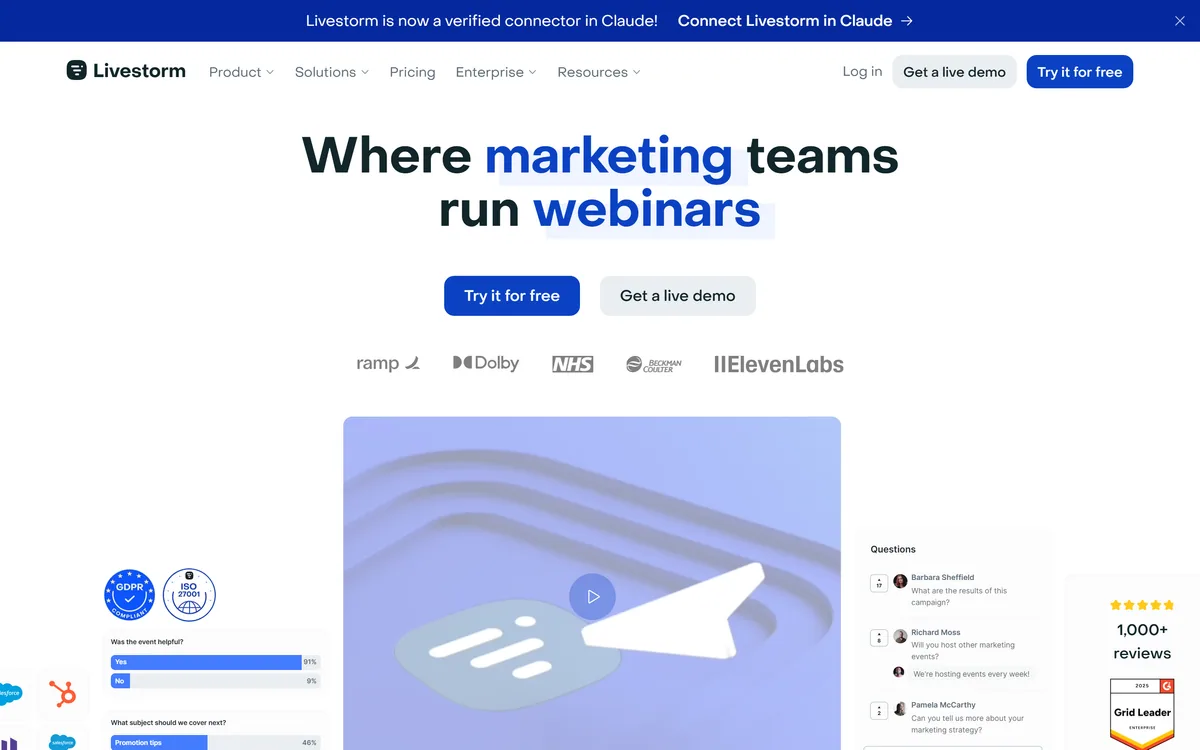1200x750 pixels.
Task: Expand the Enterprise menu
Action: (496, 72)
